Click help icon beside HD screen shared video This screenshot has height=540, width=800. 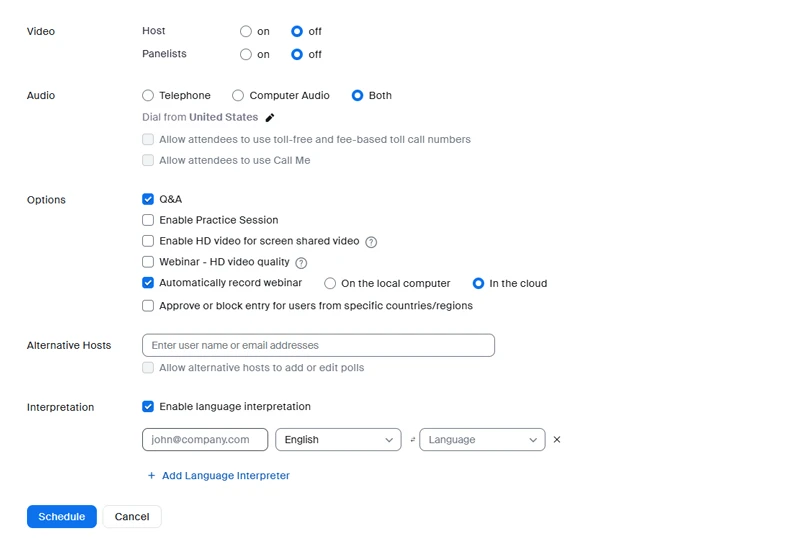pyautogui.click(x=371, y=242)
